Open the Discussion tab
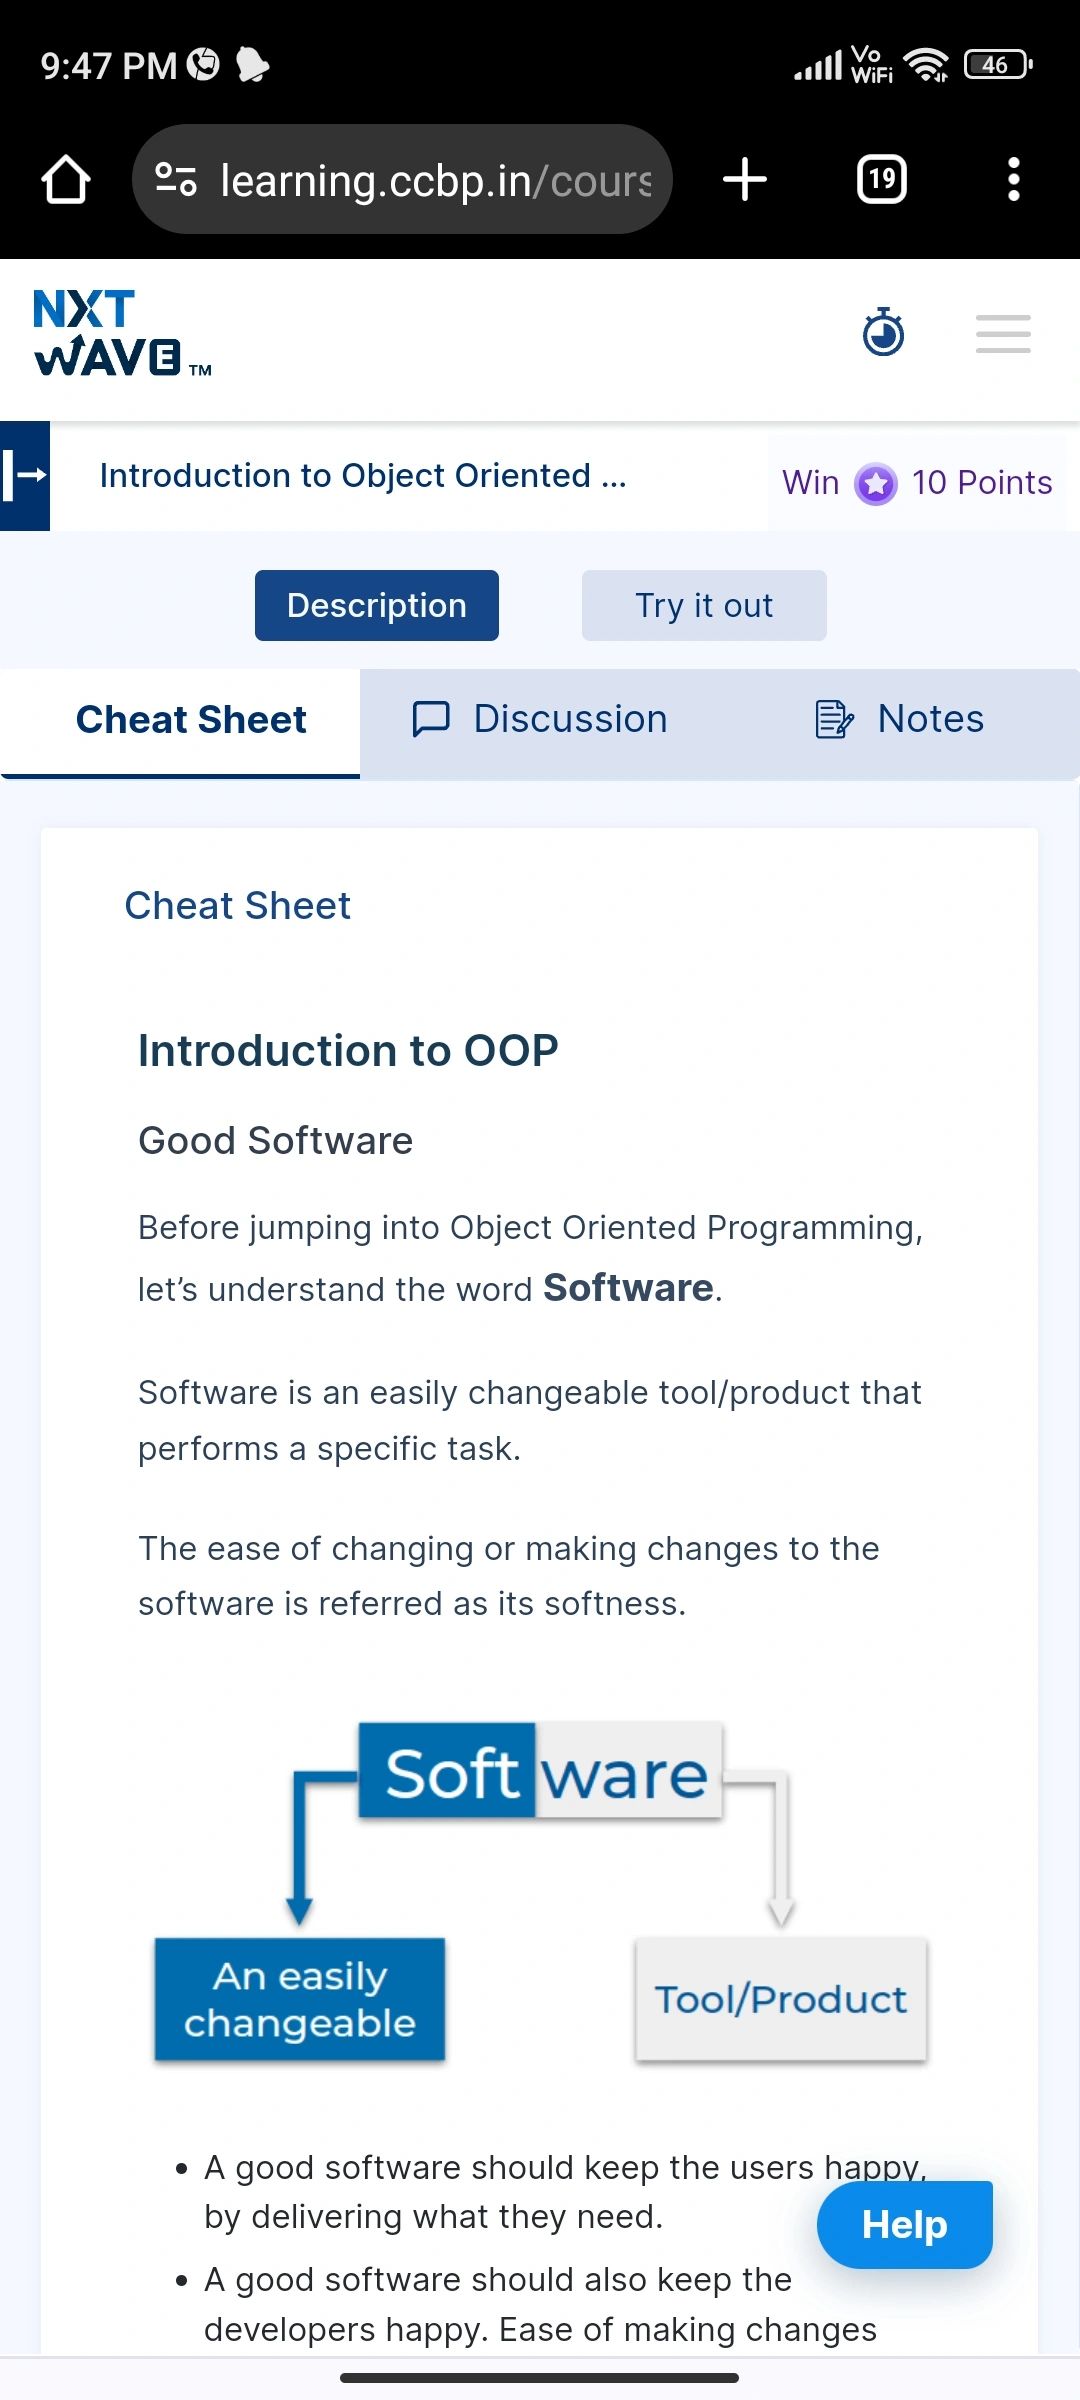 [x=540, y=720]
